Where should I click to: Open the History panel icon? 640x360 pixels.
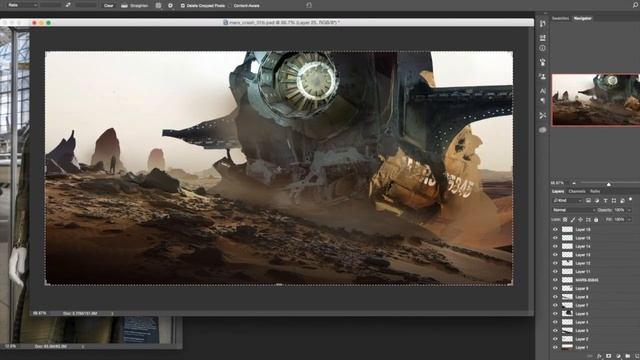542,24
